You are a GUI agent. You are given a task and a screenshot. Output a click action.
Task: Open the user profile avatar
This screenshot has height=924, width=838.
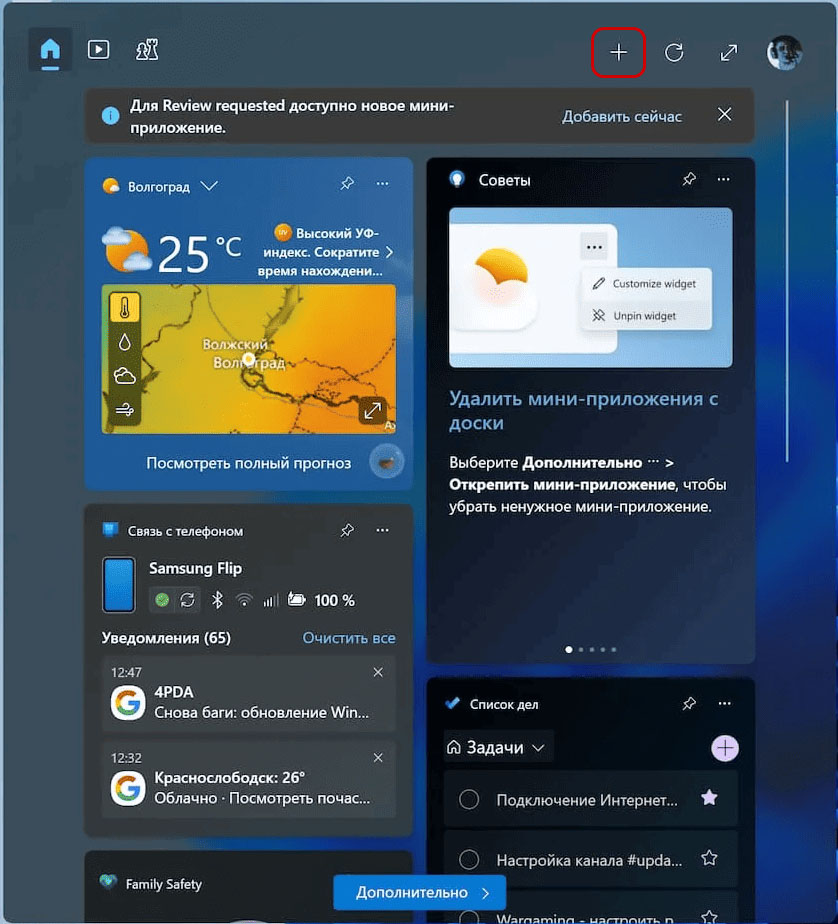click(784, 52)
